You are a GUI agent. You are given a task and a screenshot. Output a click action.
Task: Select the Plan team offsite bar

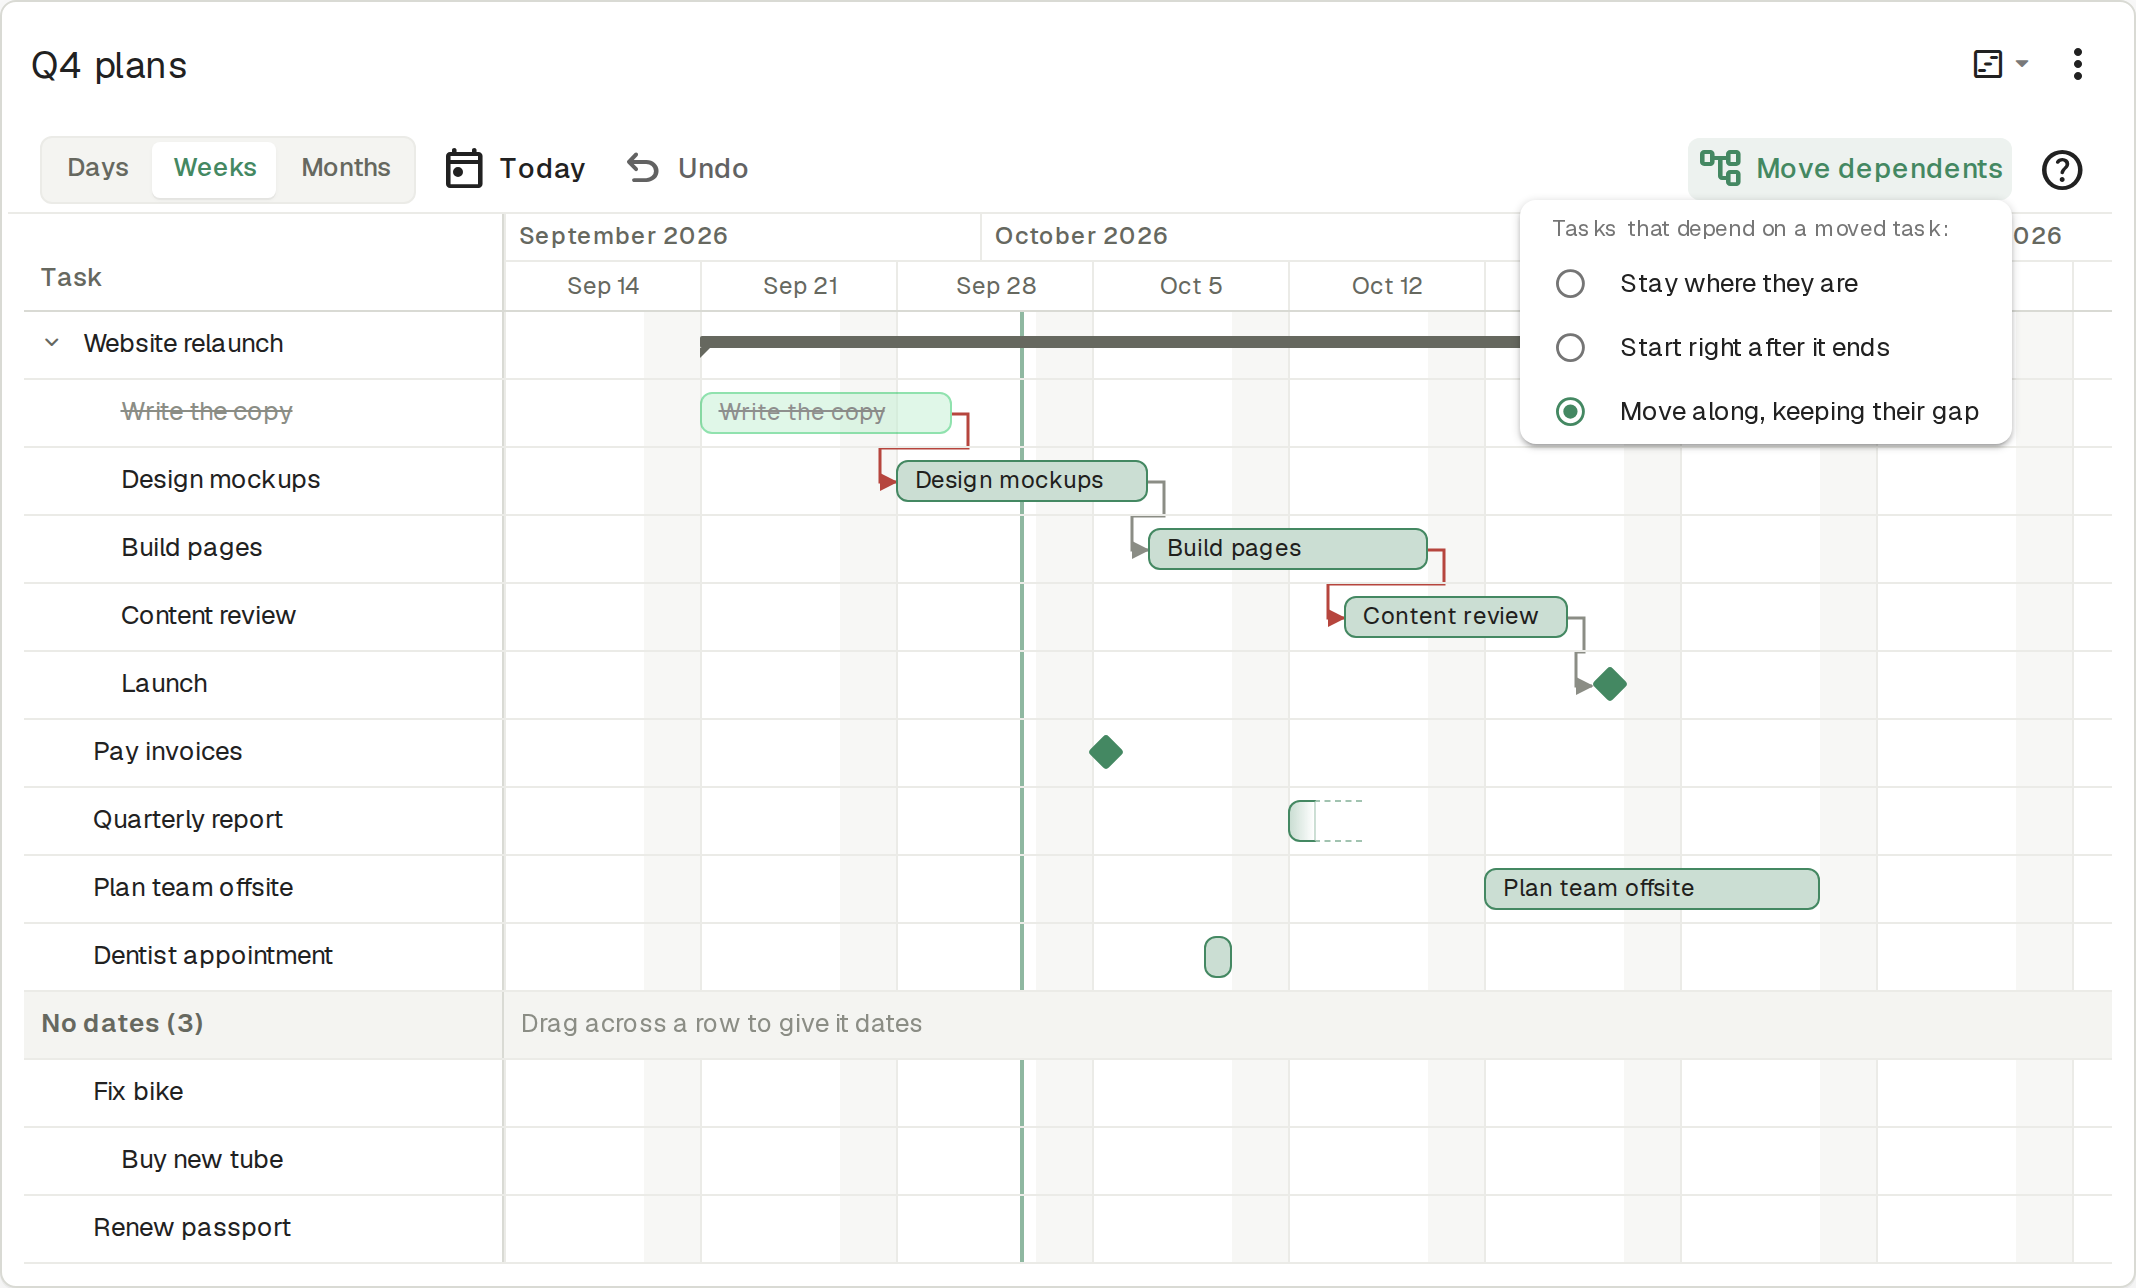click(1652, 889)
